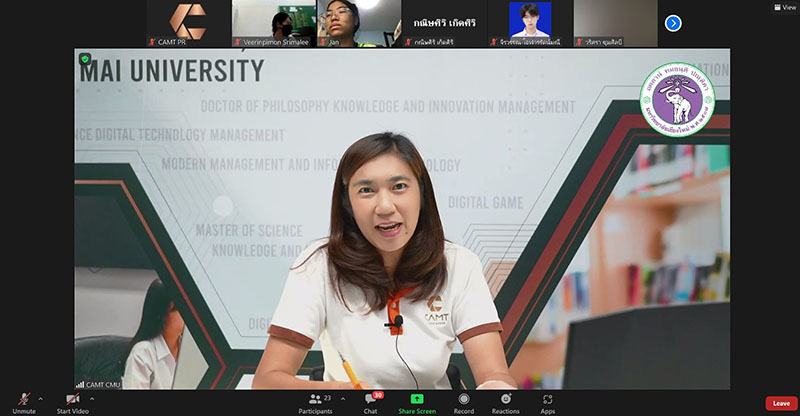The image size is (800, 416).
Task: Show next participants with blue arrow
Action: [x=673, y=23]
